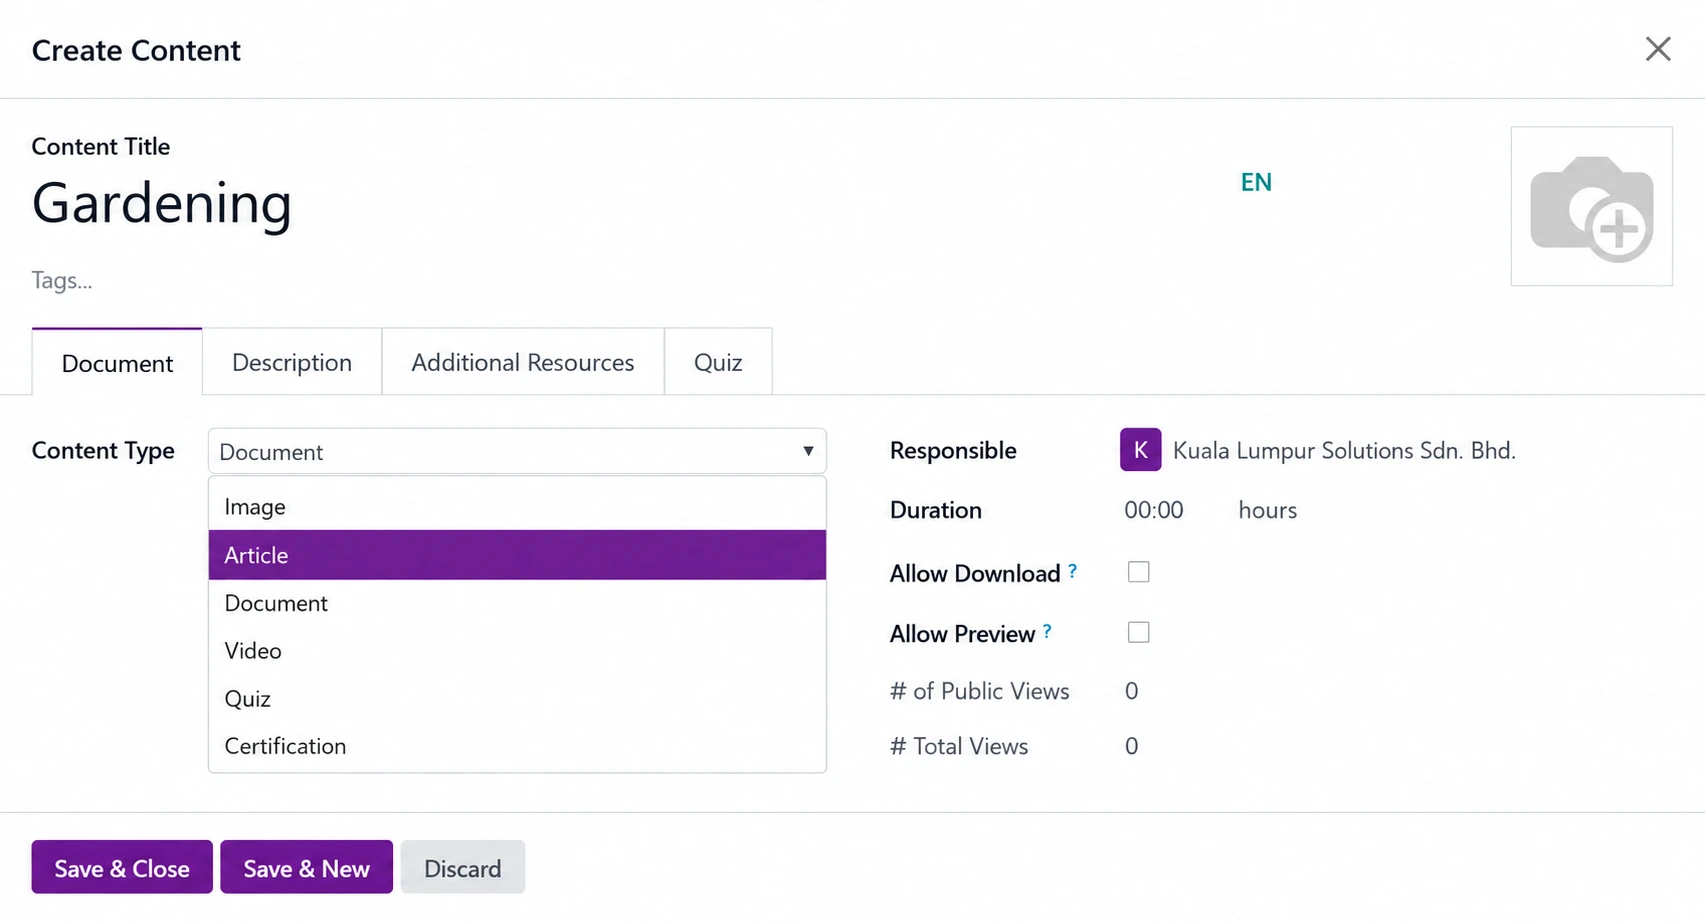The height and width of the screenshot is (922, 1705).
Task: Switch to the Document tab
Action: click(117, 362)
